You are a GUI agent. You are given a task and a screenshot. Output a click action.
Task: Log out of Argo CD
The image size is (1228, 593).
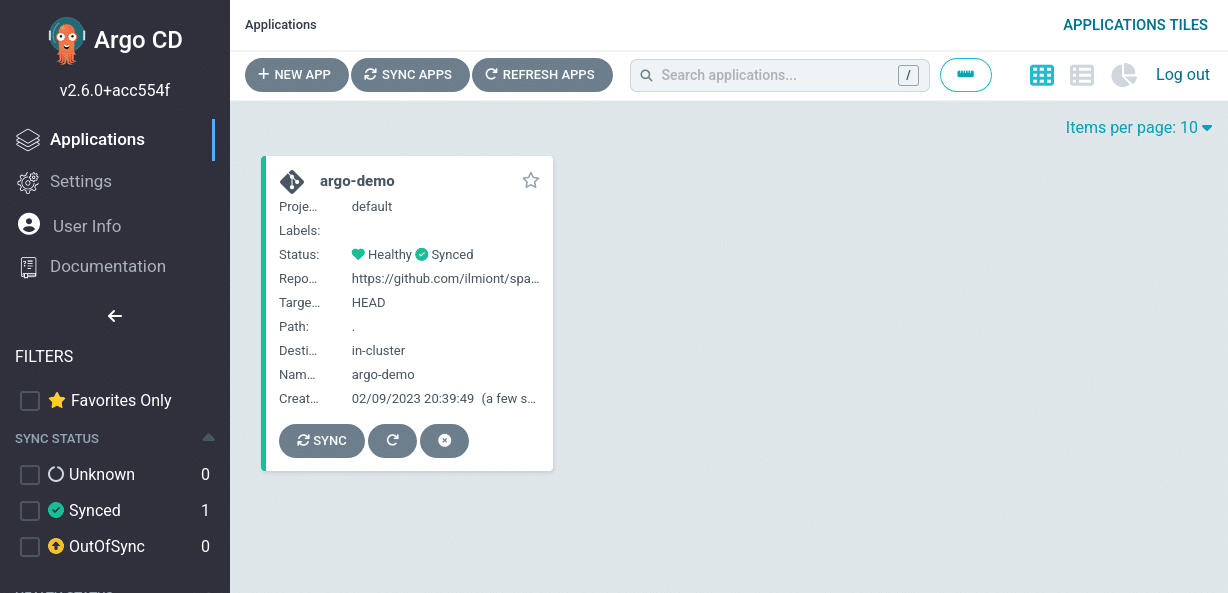(x=1182, y=75)
